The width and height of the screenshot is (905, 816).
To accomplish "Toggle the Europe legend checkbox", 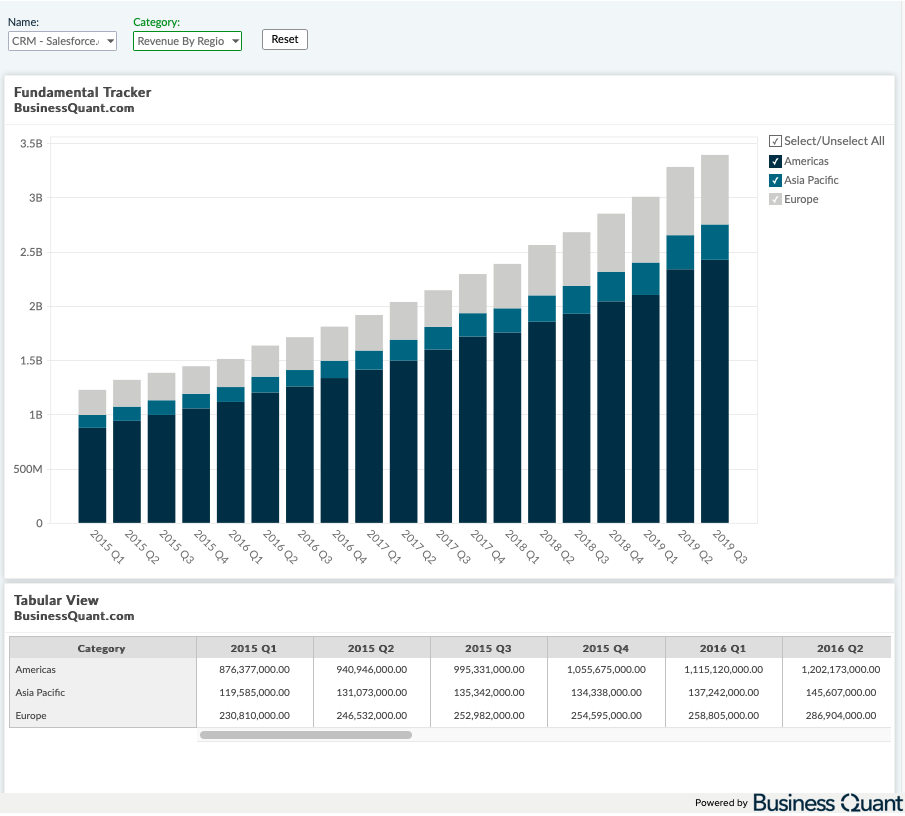I will (775, 199).
